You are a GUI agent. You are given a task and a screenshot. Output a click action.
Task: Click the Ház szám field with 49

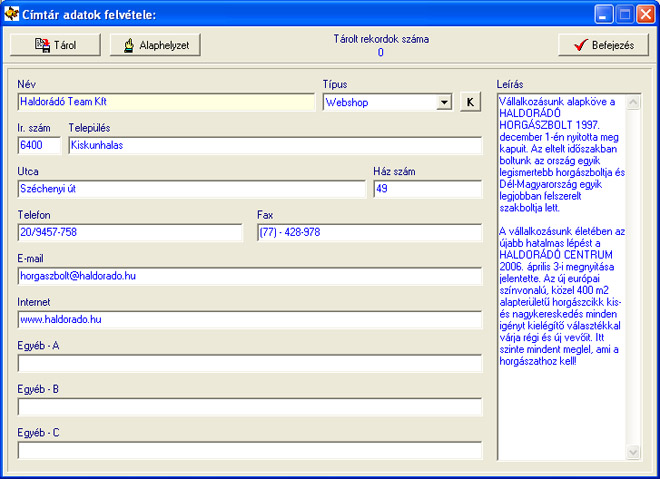427,189
